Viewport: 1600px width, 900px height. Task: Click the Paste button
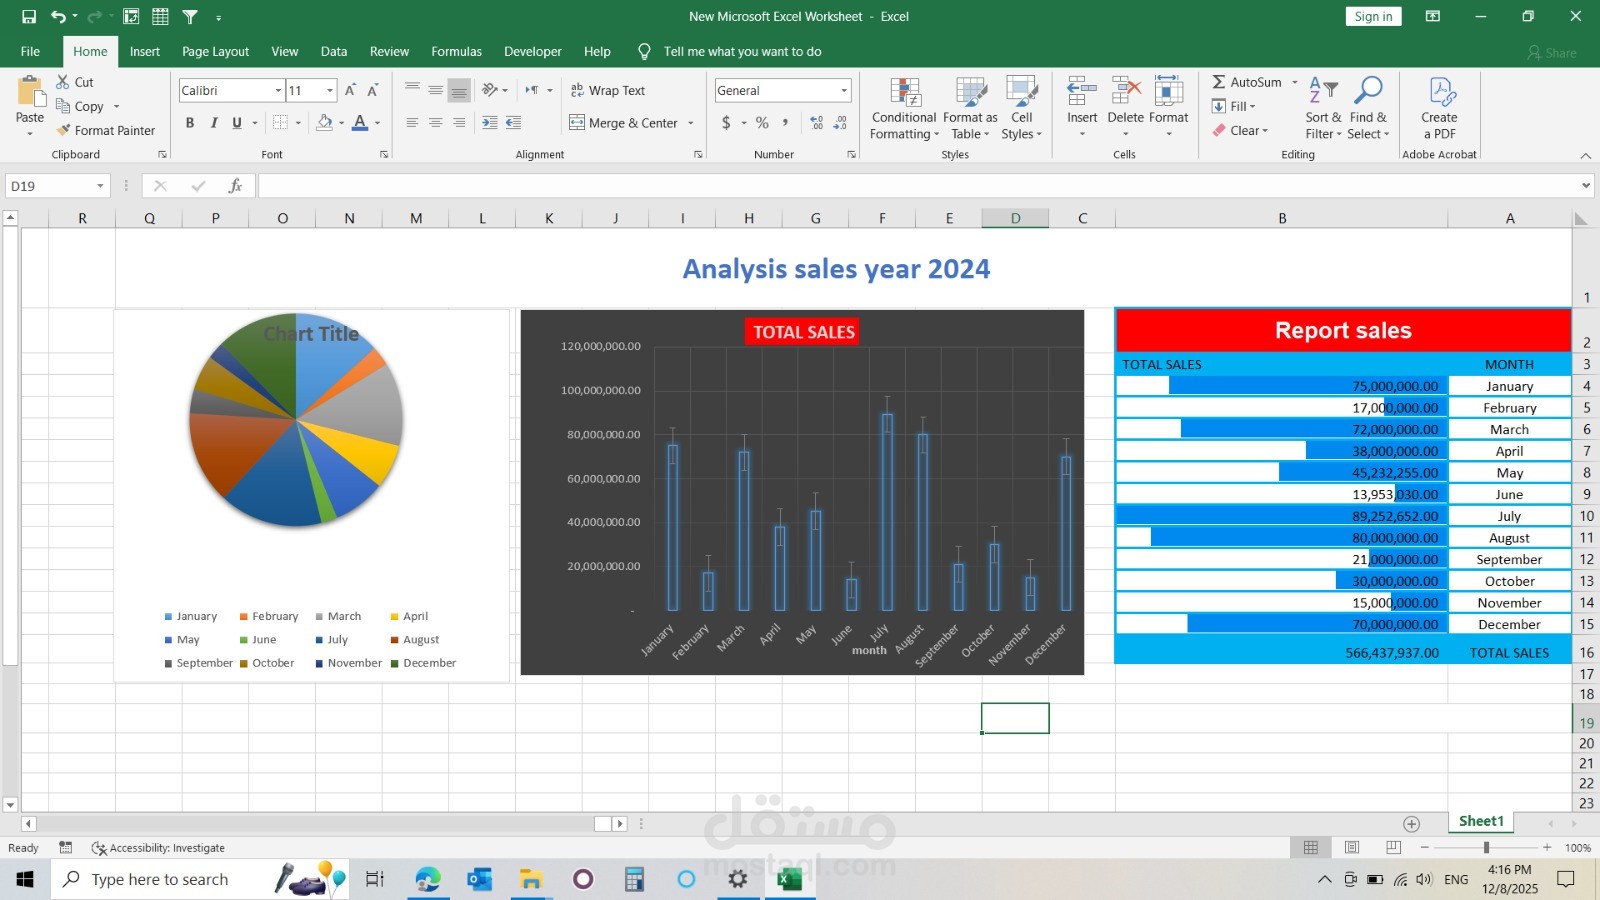point(30,106)
